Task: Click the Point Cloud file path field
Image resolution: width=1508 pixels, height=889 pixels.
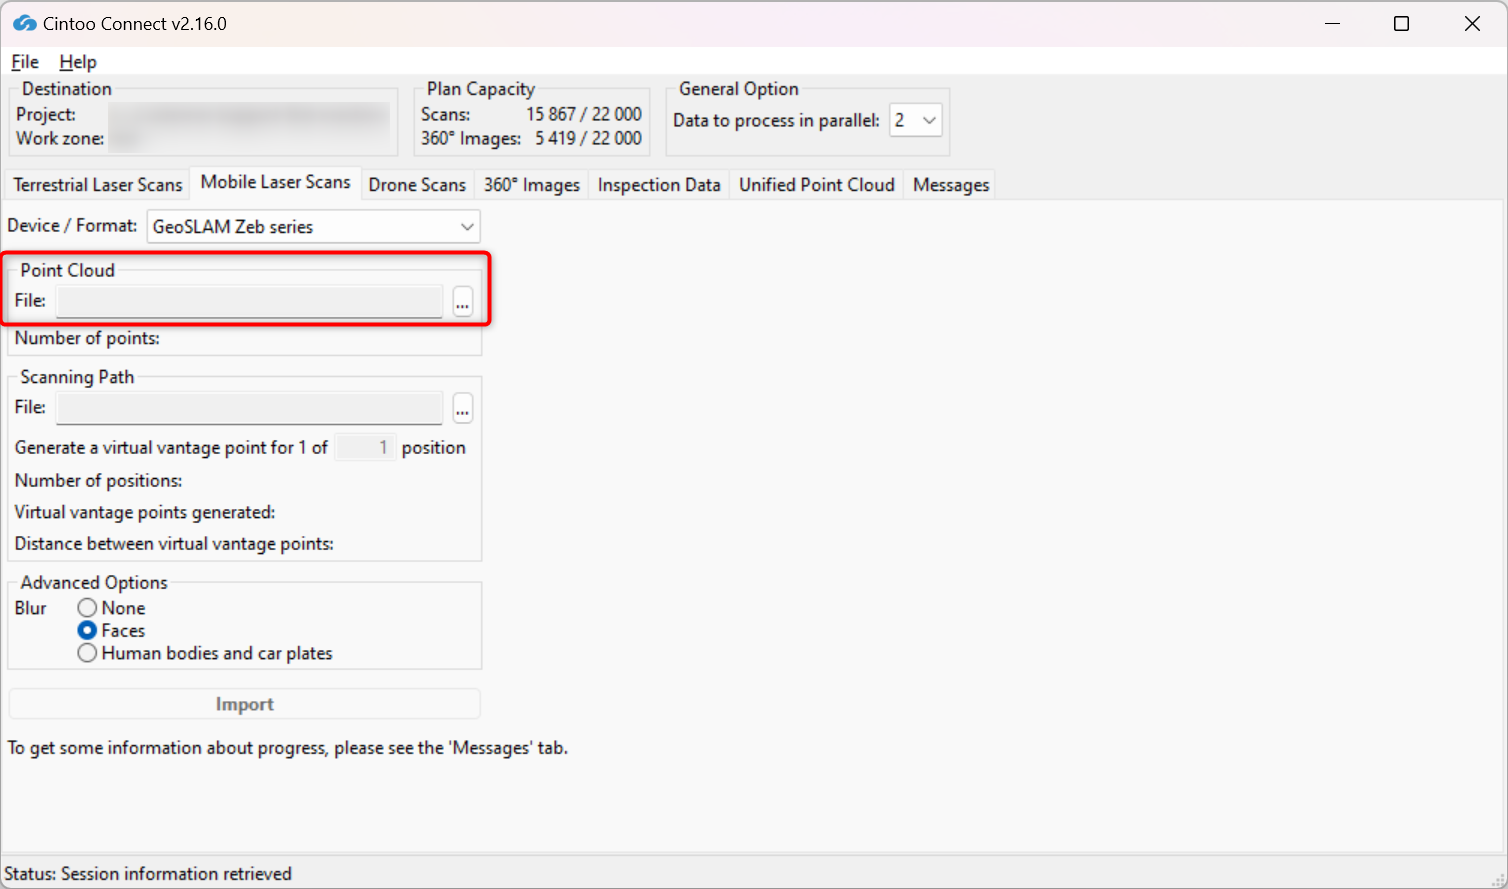Action: (250, 301)
